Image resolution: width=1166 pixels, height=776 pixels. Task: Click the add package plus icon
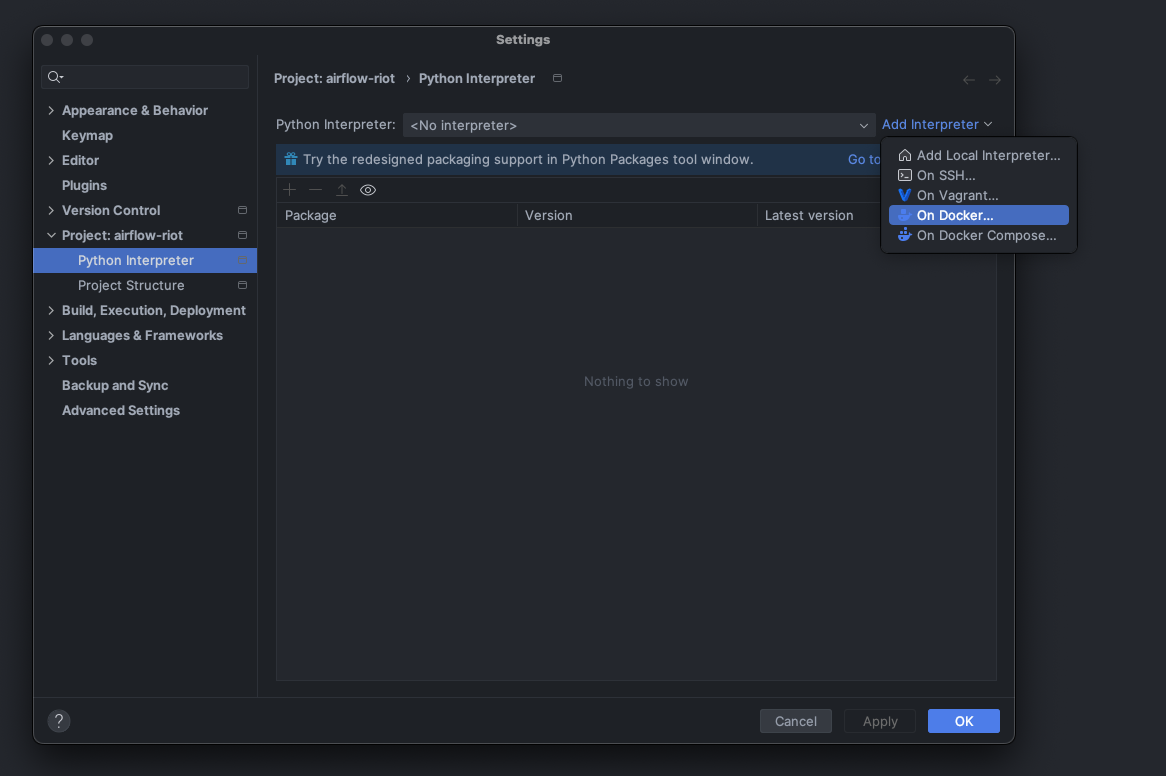[x=289, y=189]
